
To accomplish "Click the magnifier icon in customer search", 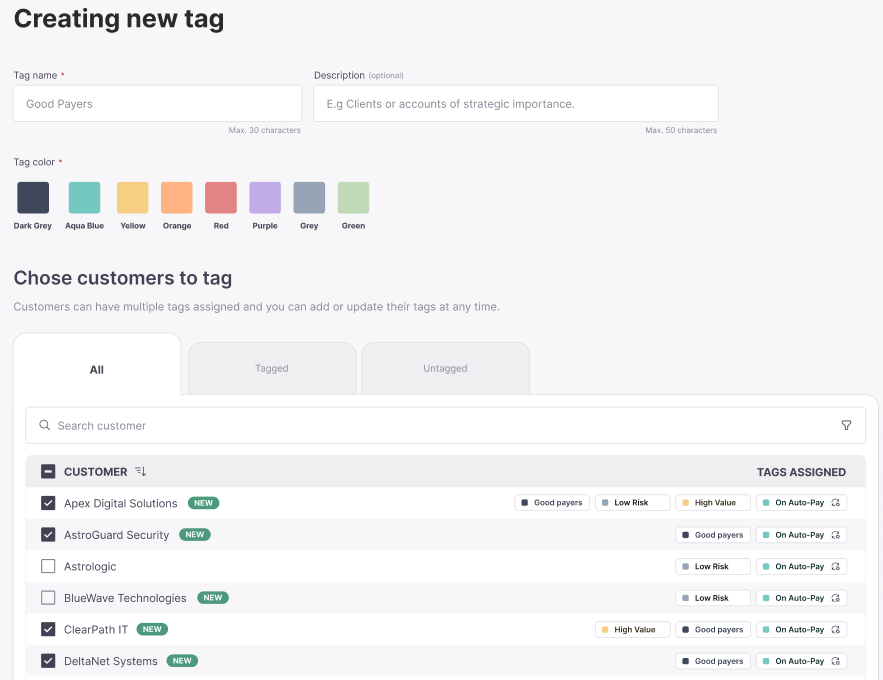I will [x=44, y=425].
